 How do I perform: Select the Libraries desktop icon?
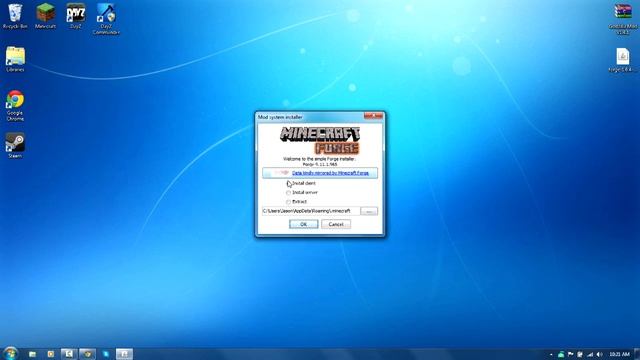(15, 60)
